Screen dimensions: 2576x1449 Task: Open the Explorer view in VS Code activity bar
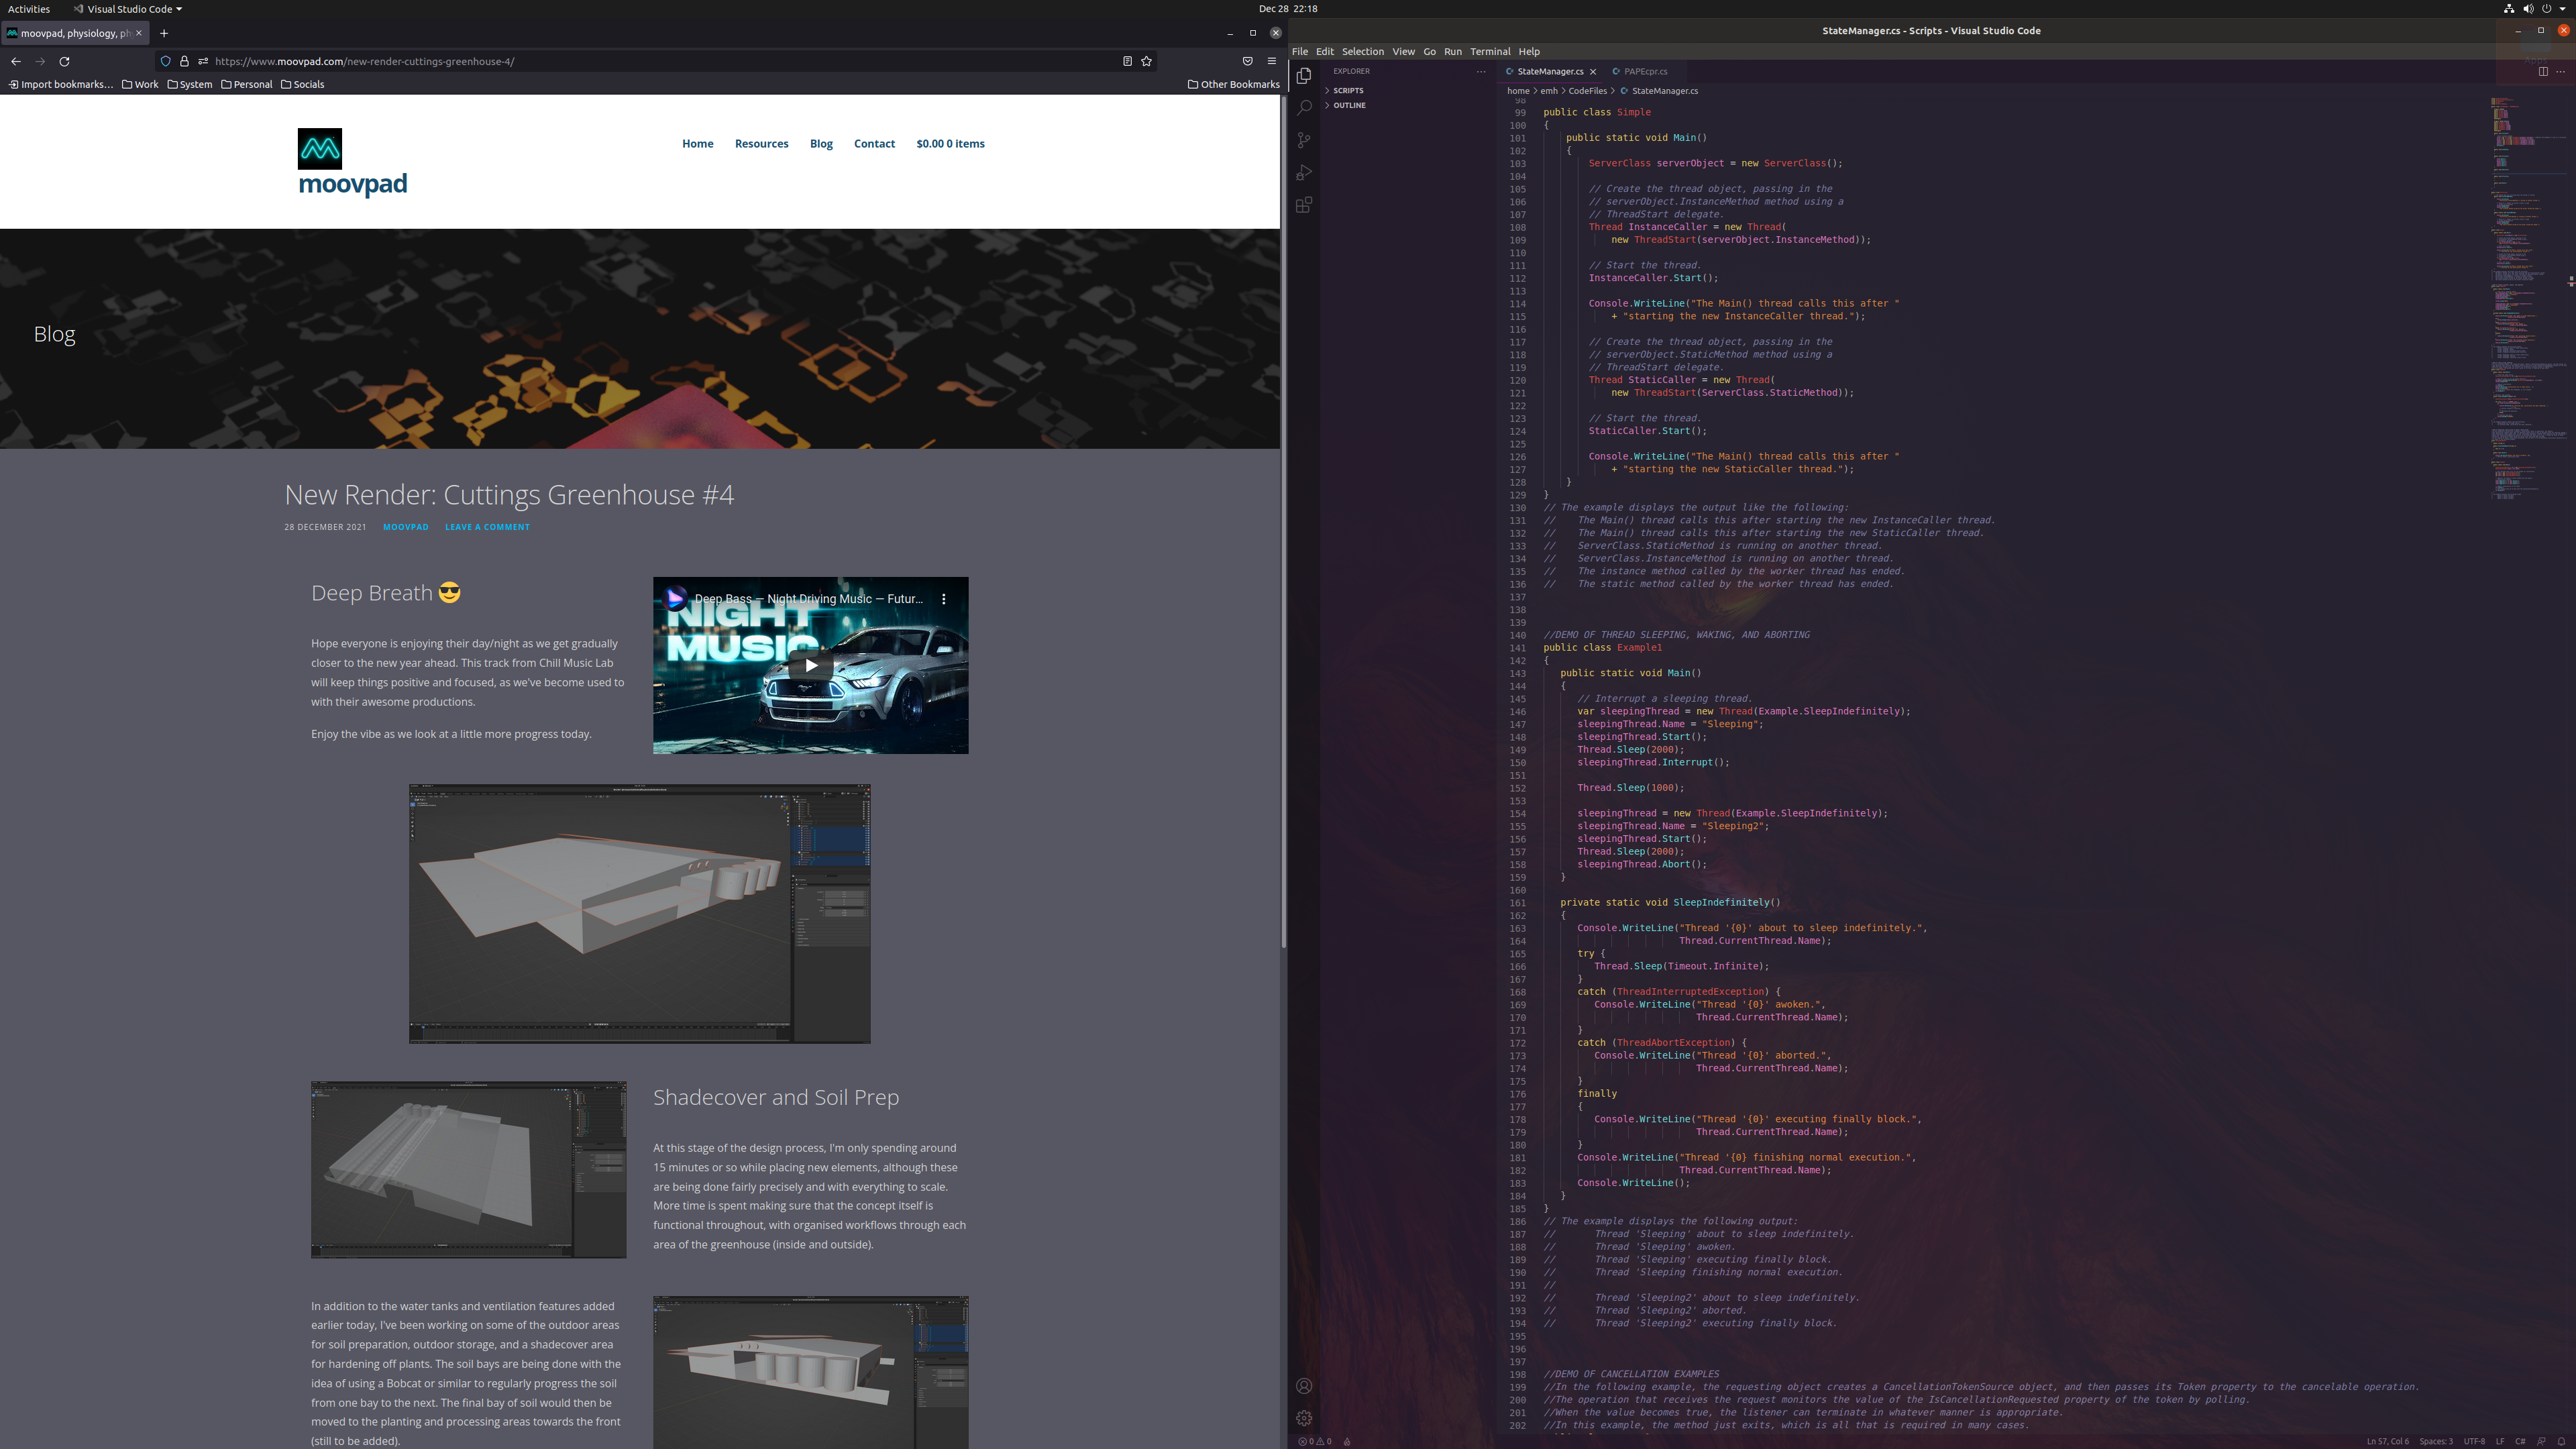point(1304,76)
